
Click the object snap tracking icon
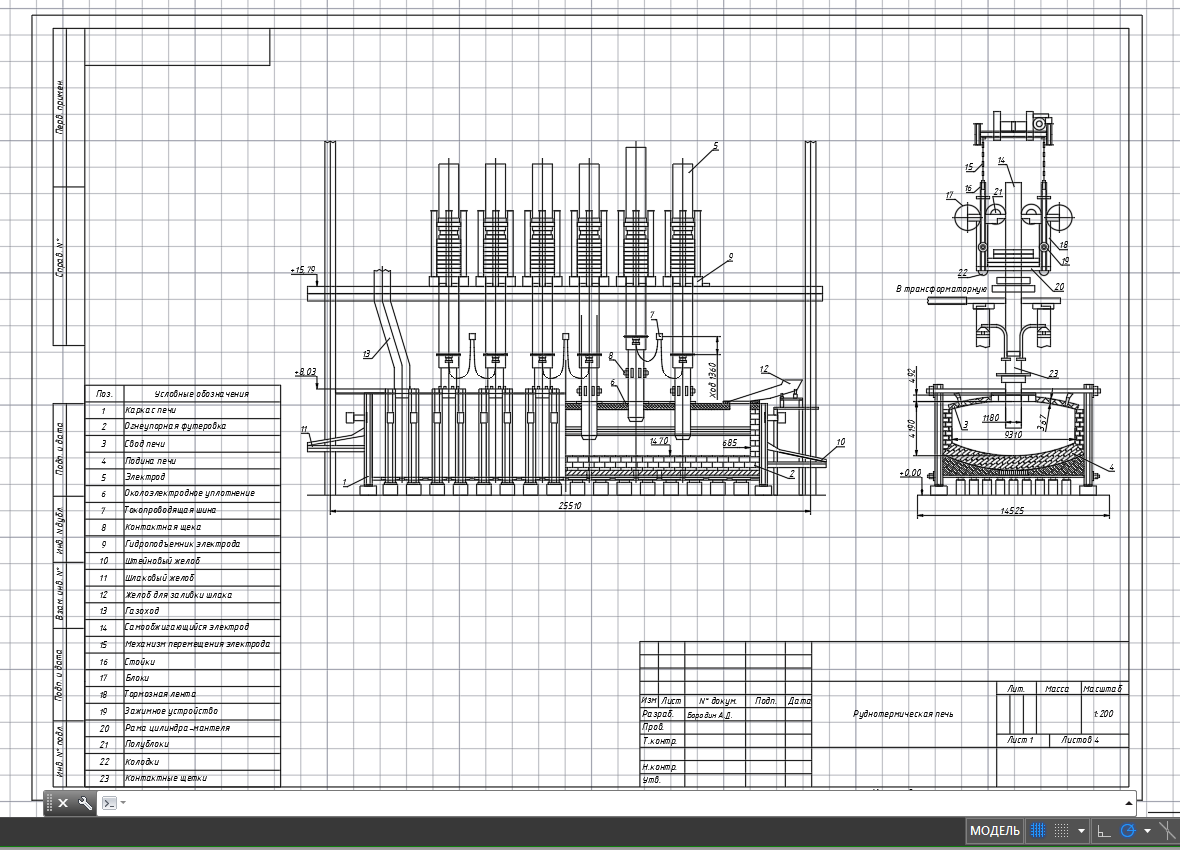(1166, 831)
